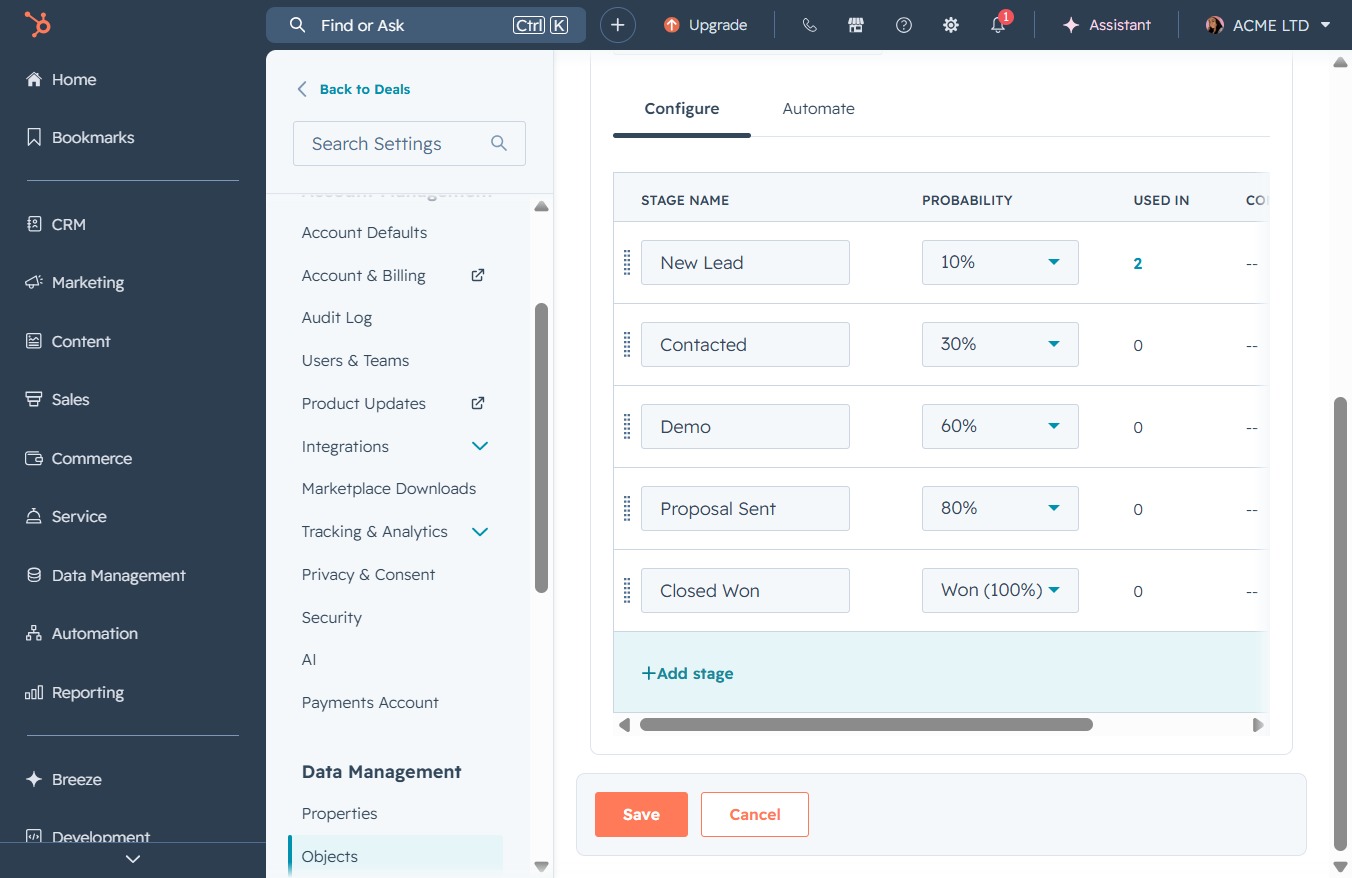Image resolution: width=1352 pixels, height=878 pixels.
Task: Click the drag handle for Closed Won stage
Action: pyautogui.click(x=627, y=590)
